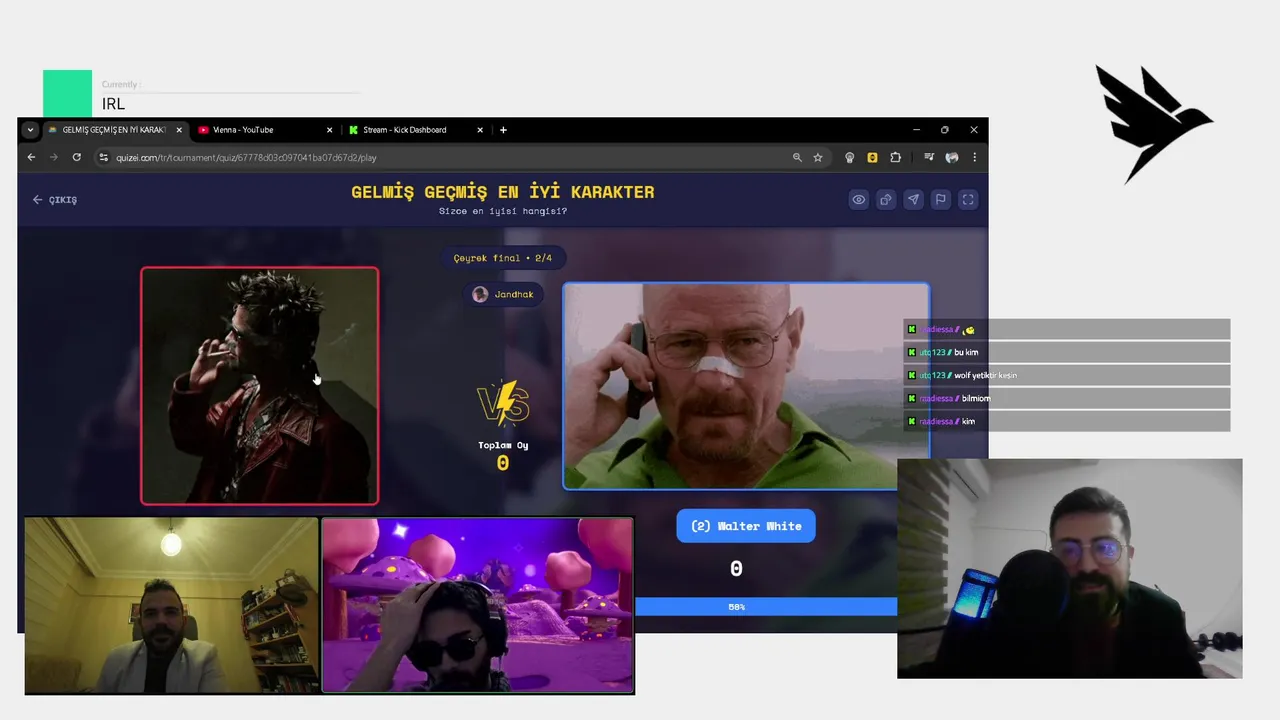Maximize the Chrome window
This screenshot has width=1280, height=720.
[945, 130]
